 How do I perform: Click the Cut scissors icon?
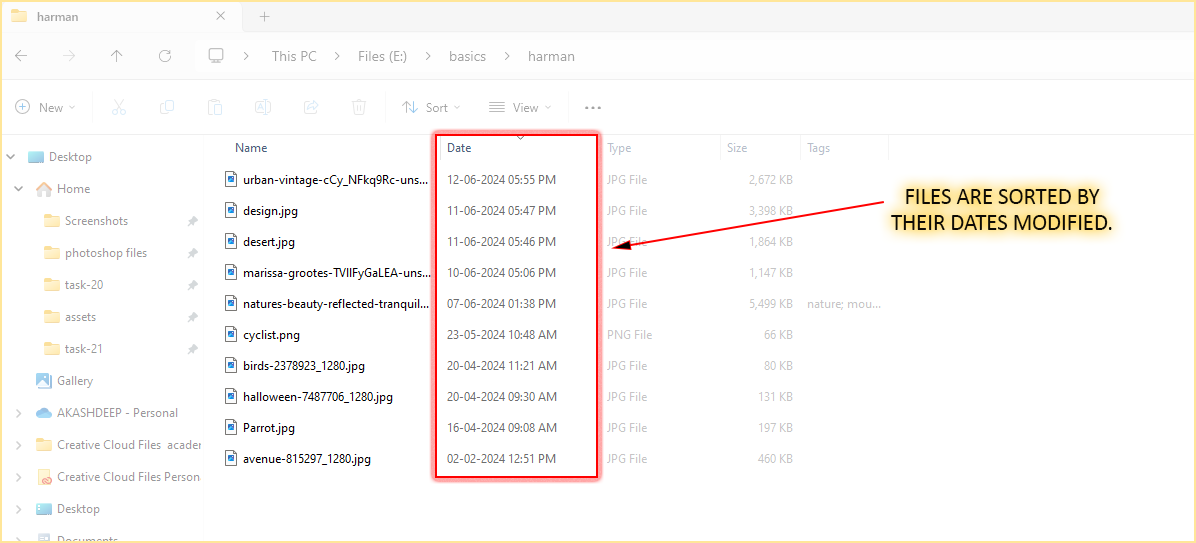[x=118, y=107]
